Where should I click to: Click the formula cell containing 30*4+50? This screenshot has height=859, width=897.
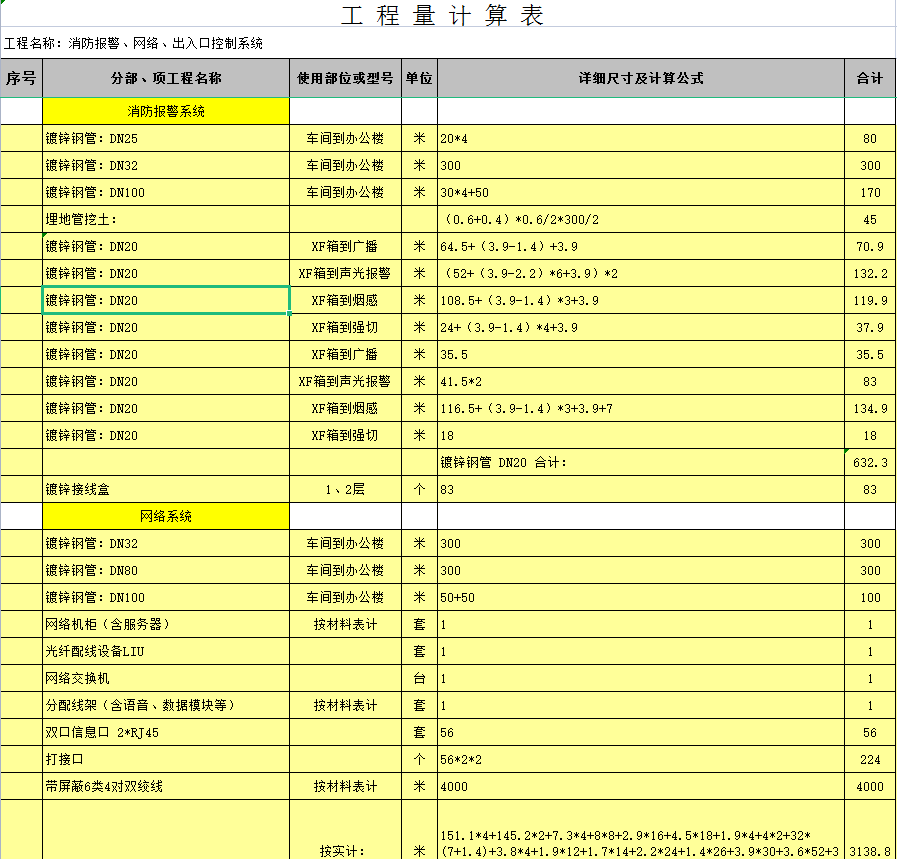[x=640, y=193]
